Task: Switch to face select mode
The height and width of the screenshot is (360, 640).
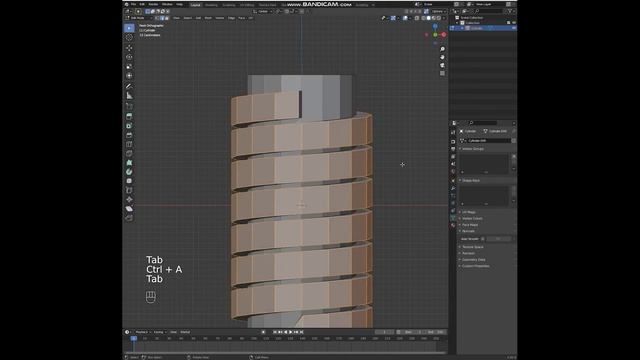Action: point(167,18)
